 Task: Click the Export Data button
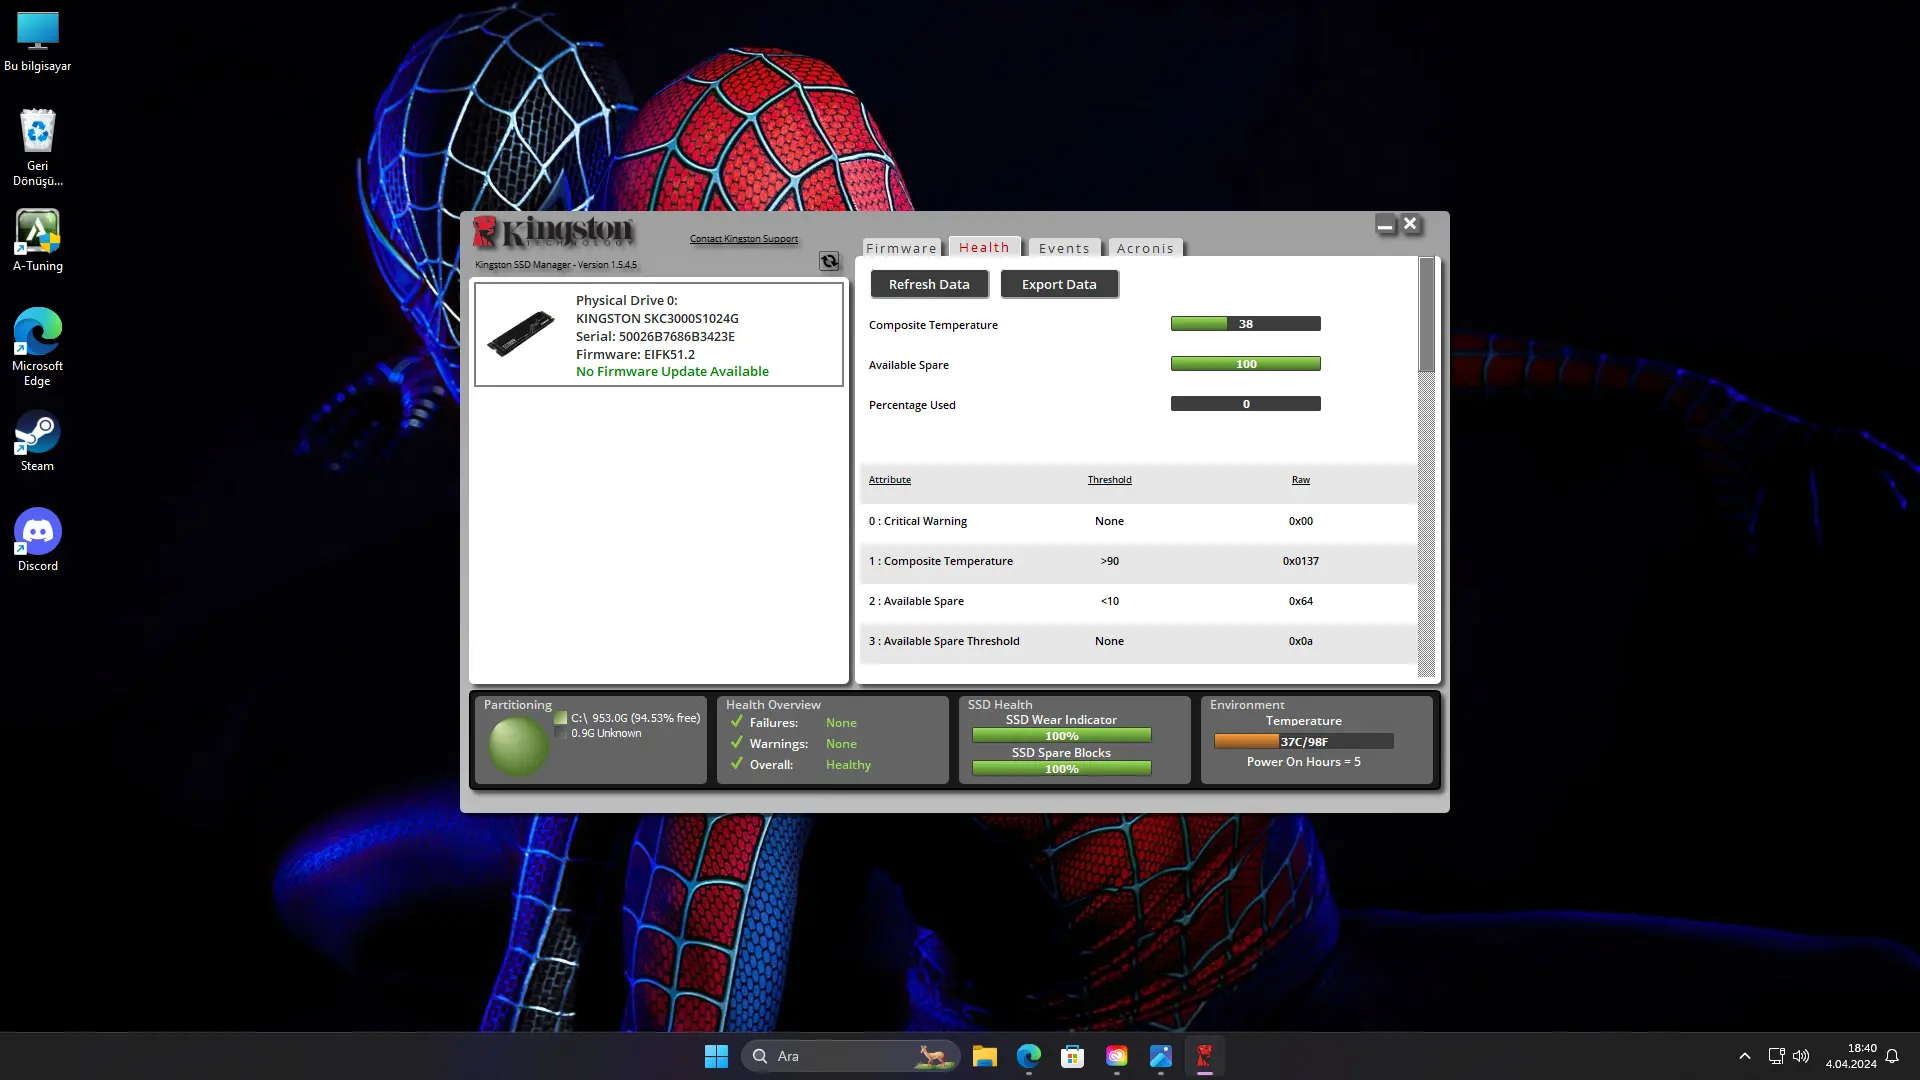(1059, 284)
